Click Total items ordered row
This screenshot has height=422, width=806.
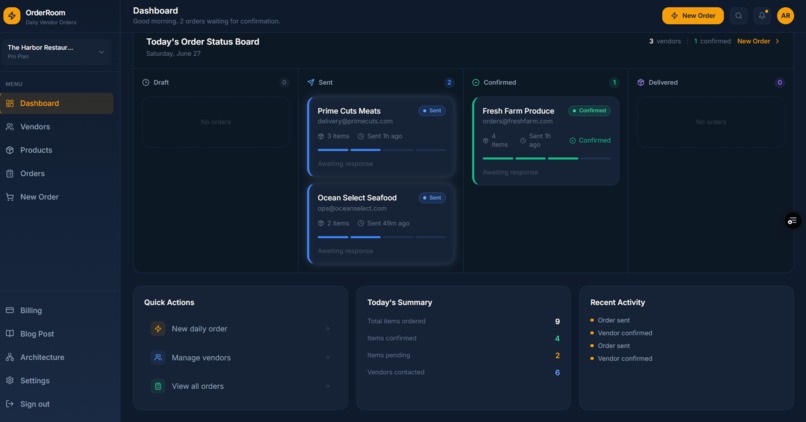pos(463,321)
